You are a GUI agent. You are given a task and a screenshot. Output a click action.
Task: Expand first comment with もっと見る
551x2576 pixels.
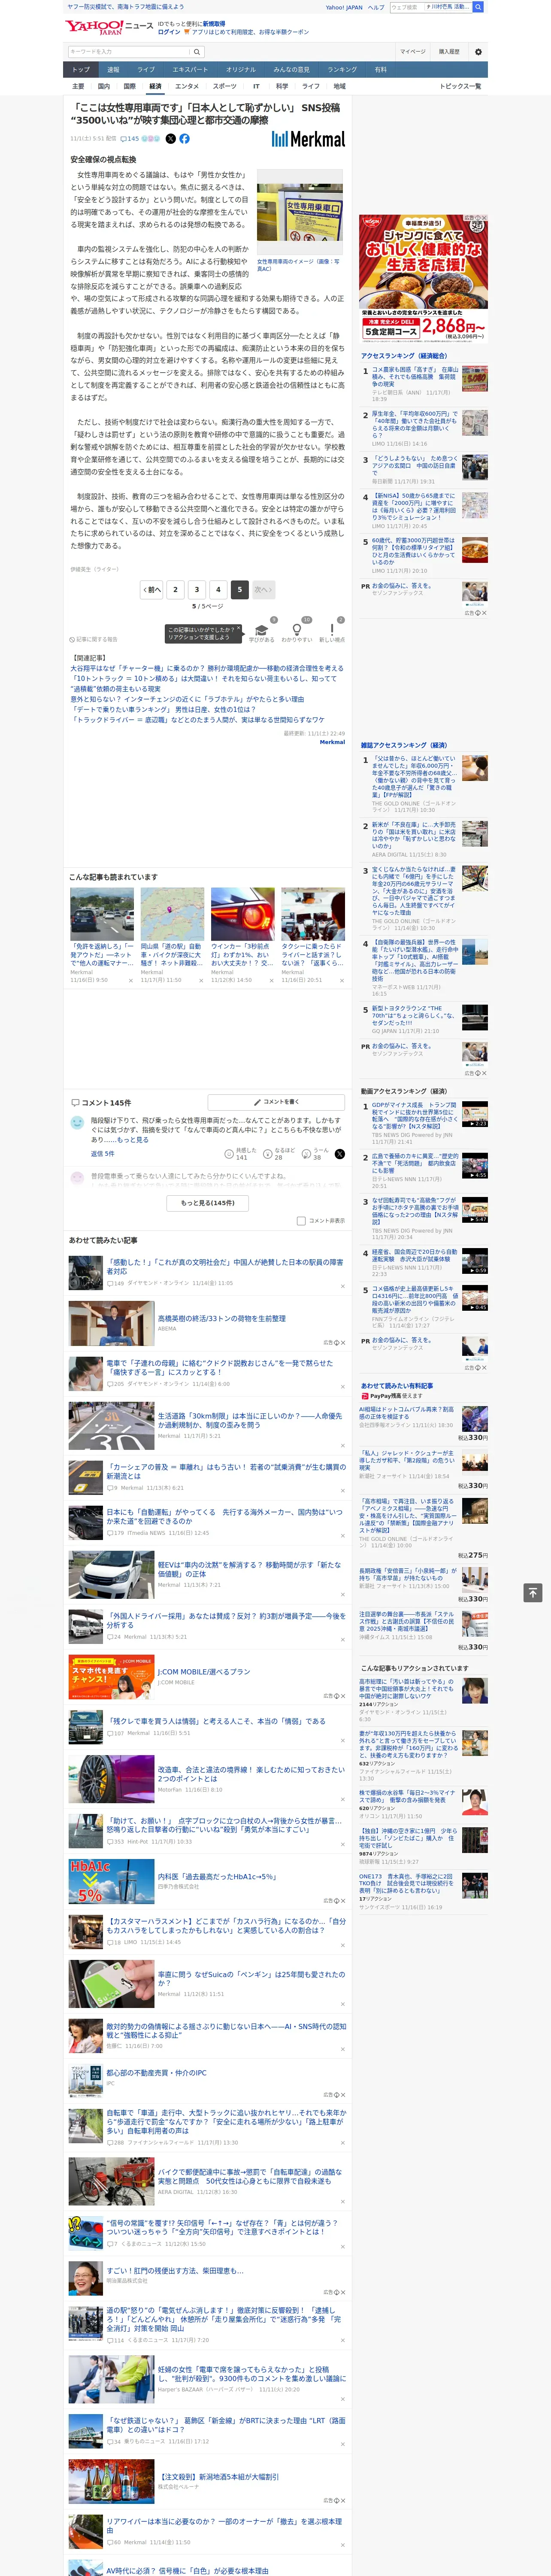(x=132, y=1140)
